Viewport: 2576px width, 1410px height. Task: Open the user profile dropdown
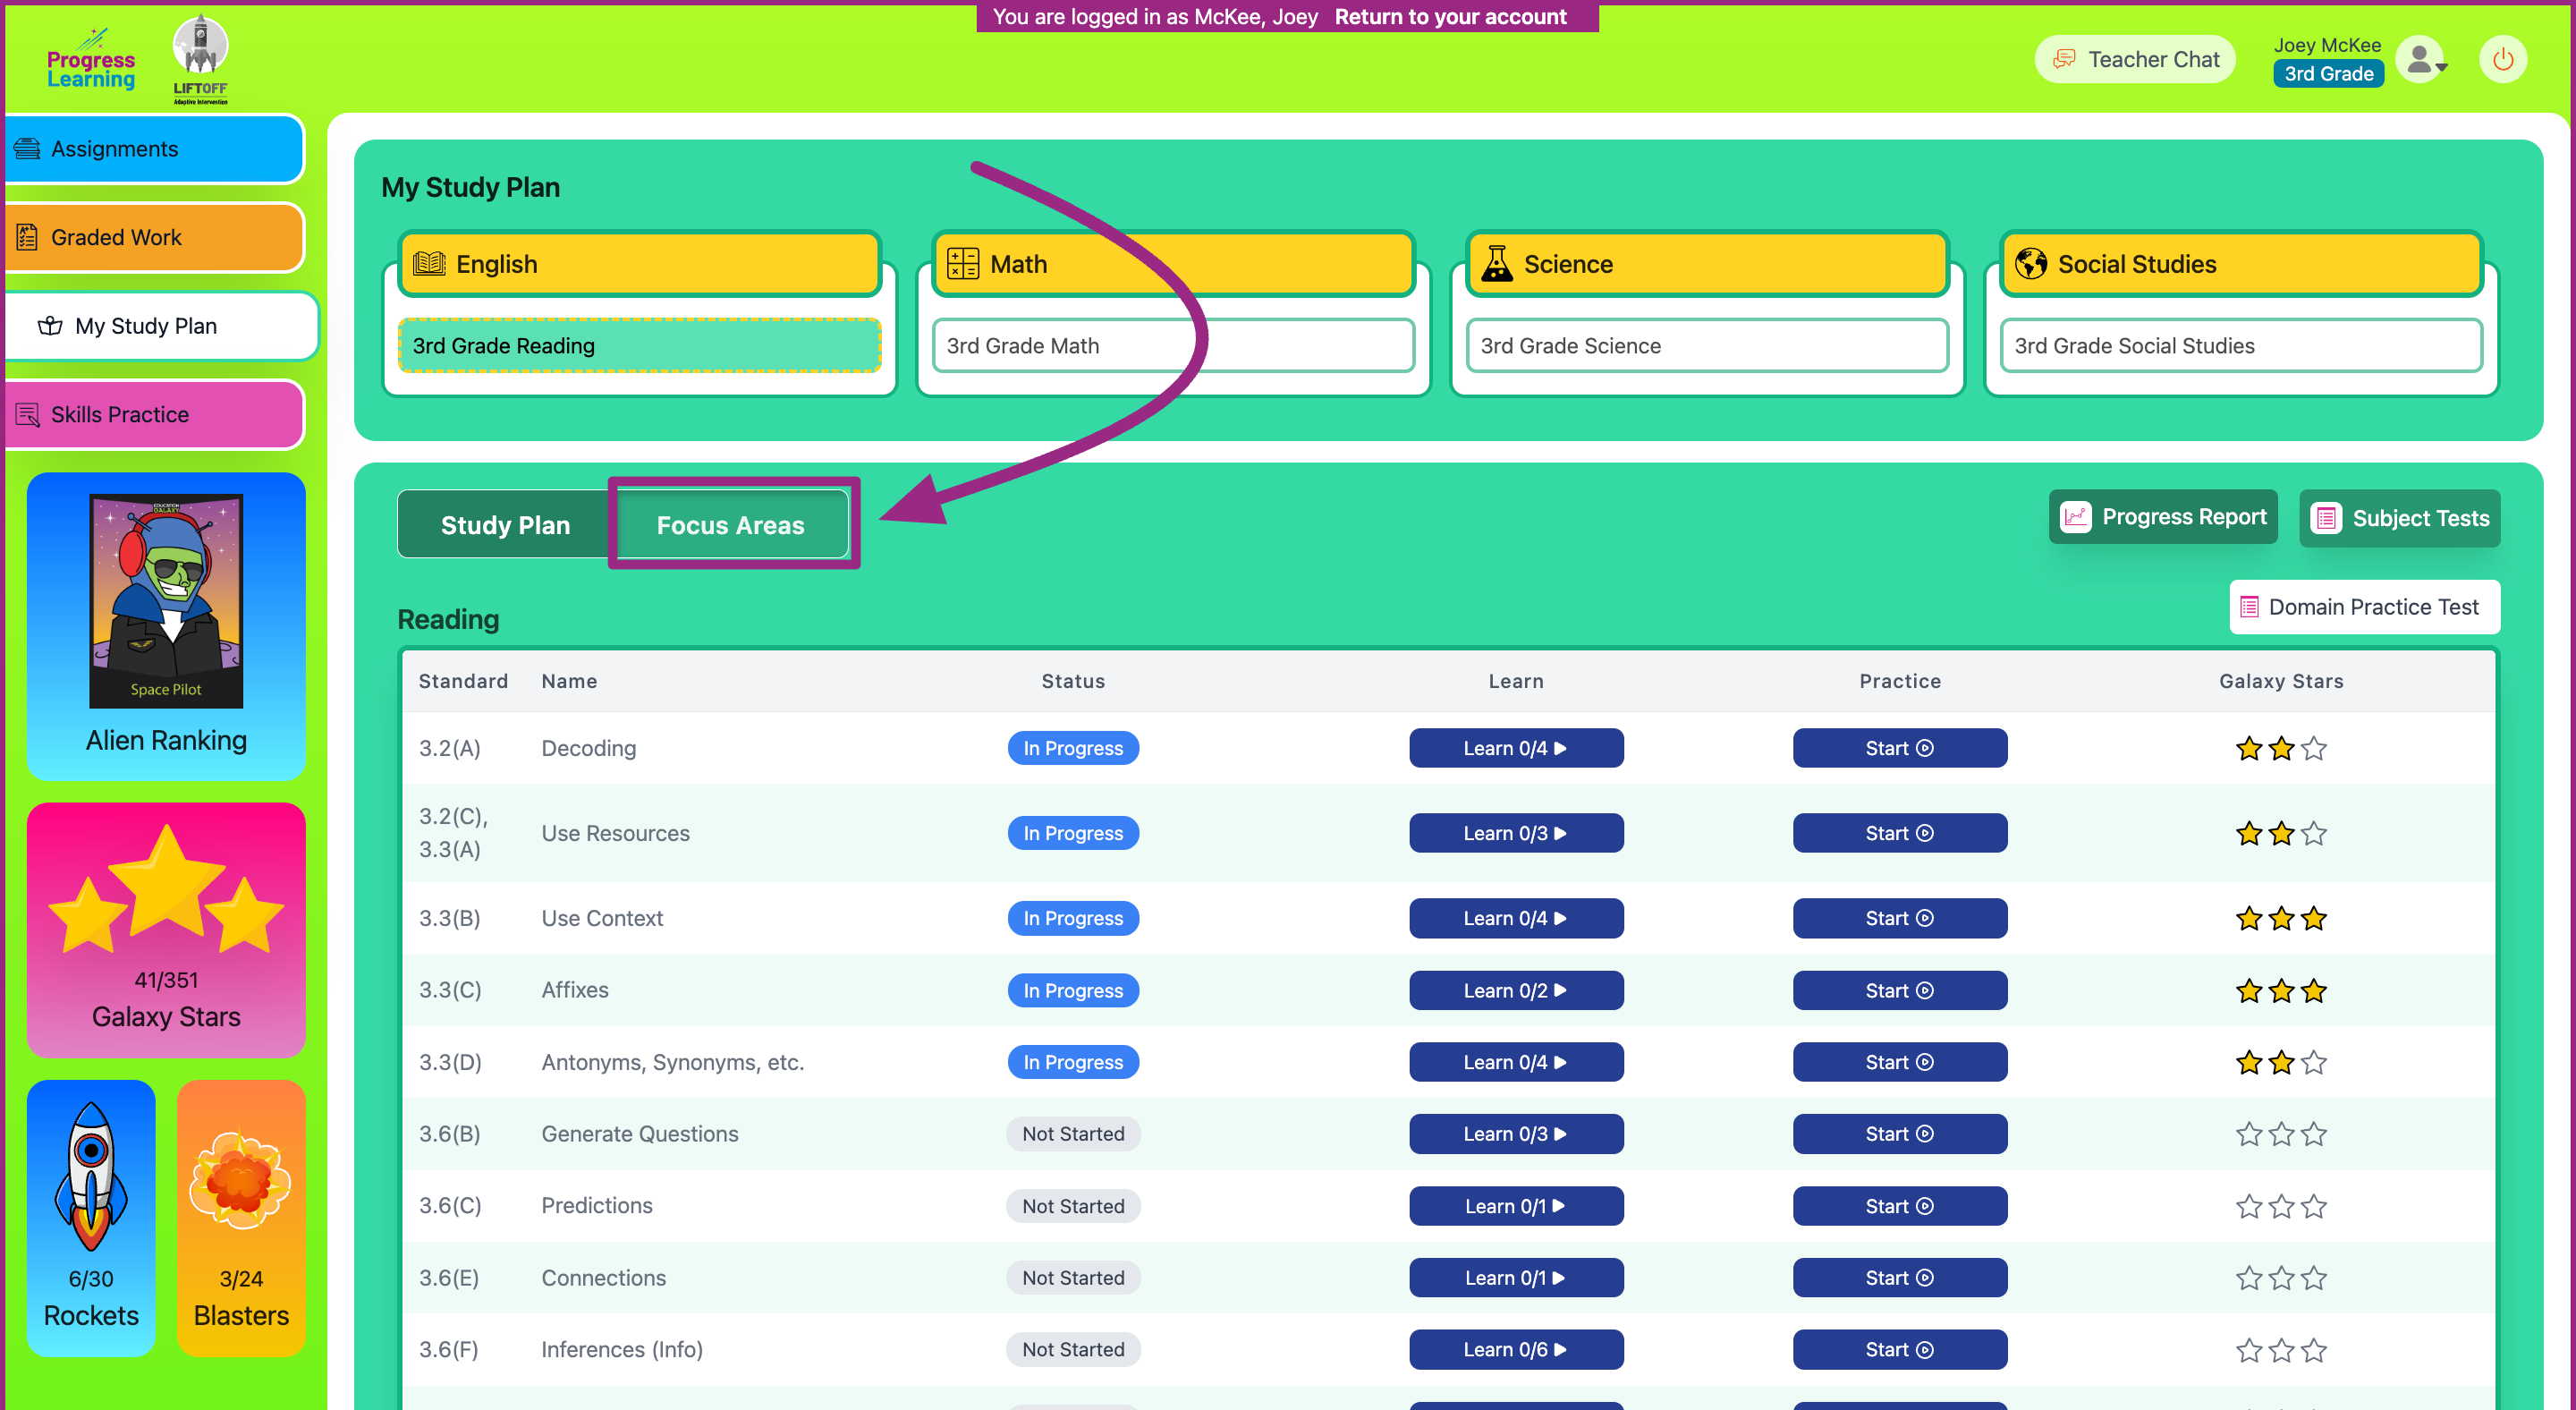(x=2423, y=61)
